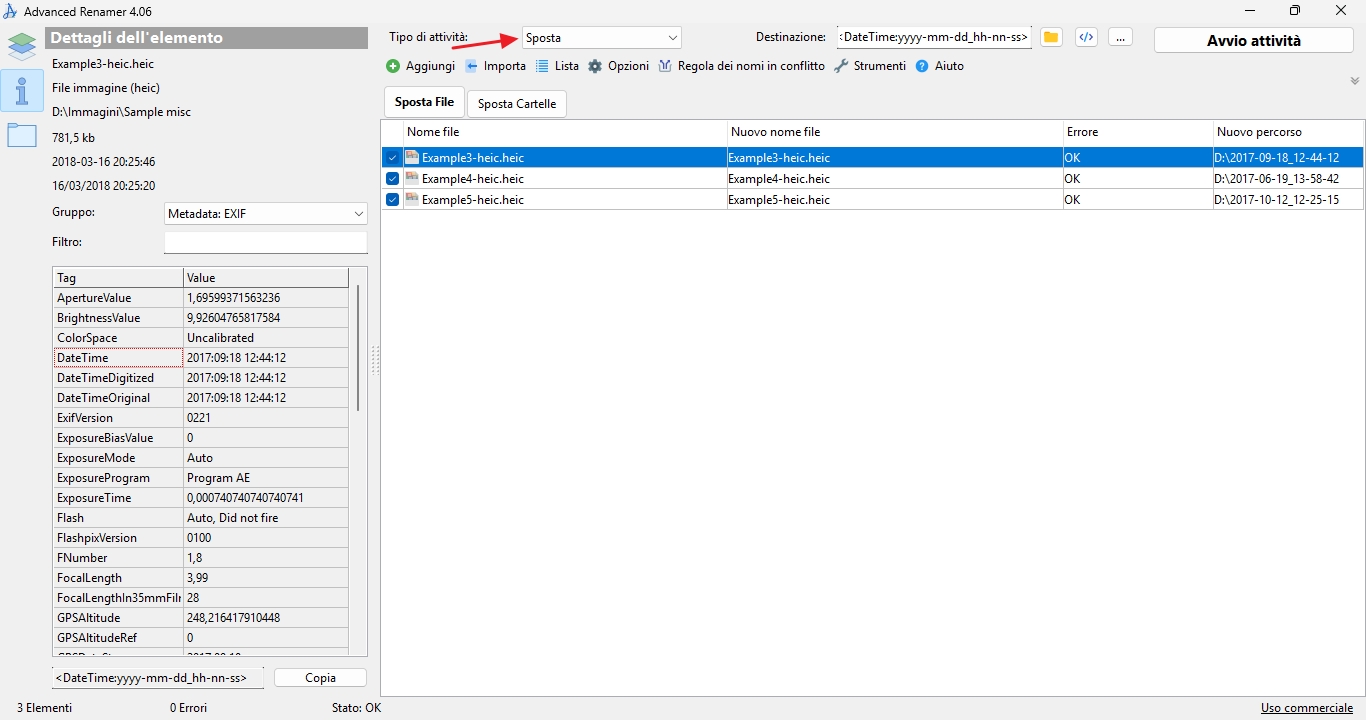Select the FNumber tag row
Screen dimensions: 1366x720
[201, 558]
